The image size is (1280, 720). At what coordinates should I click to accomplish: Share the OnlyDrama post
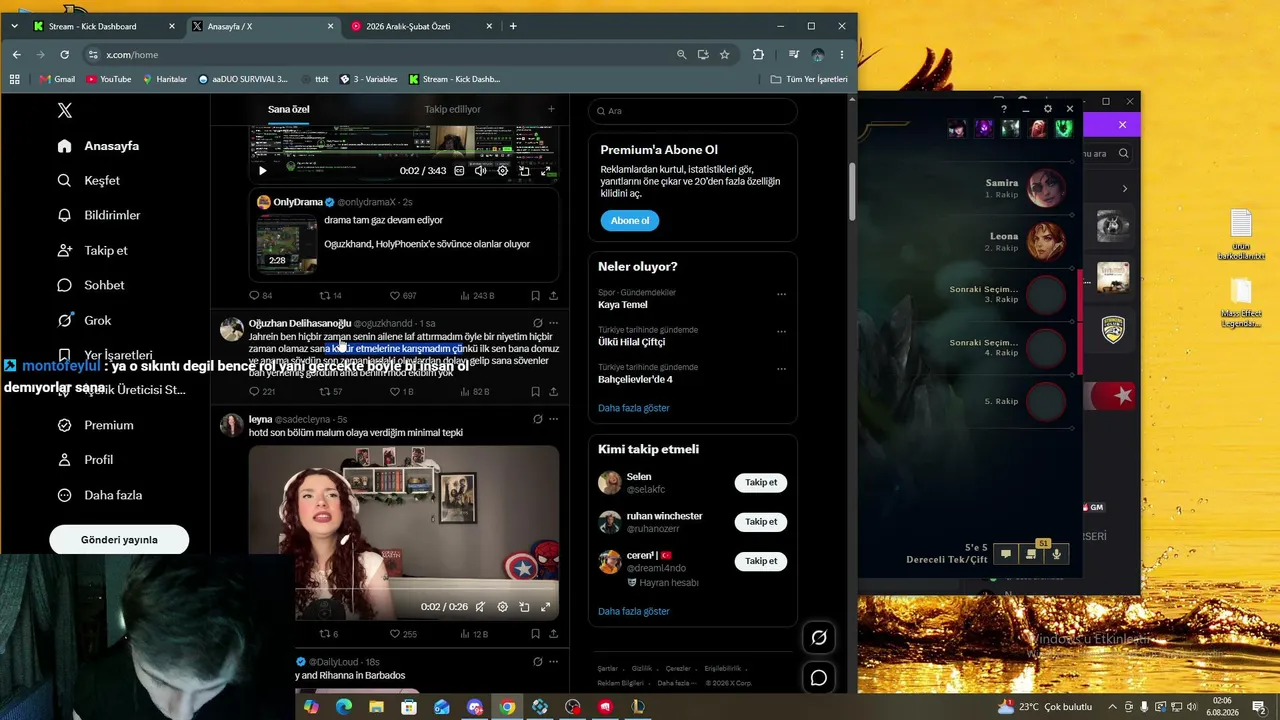[553, 296]
